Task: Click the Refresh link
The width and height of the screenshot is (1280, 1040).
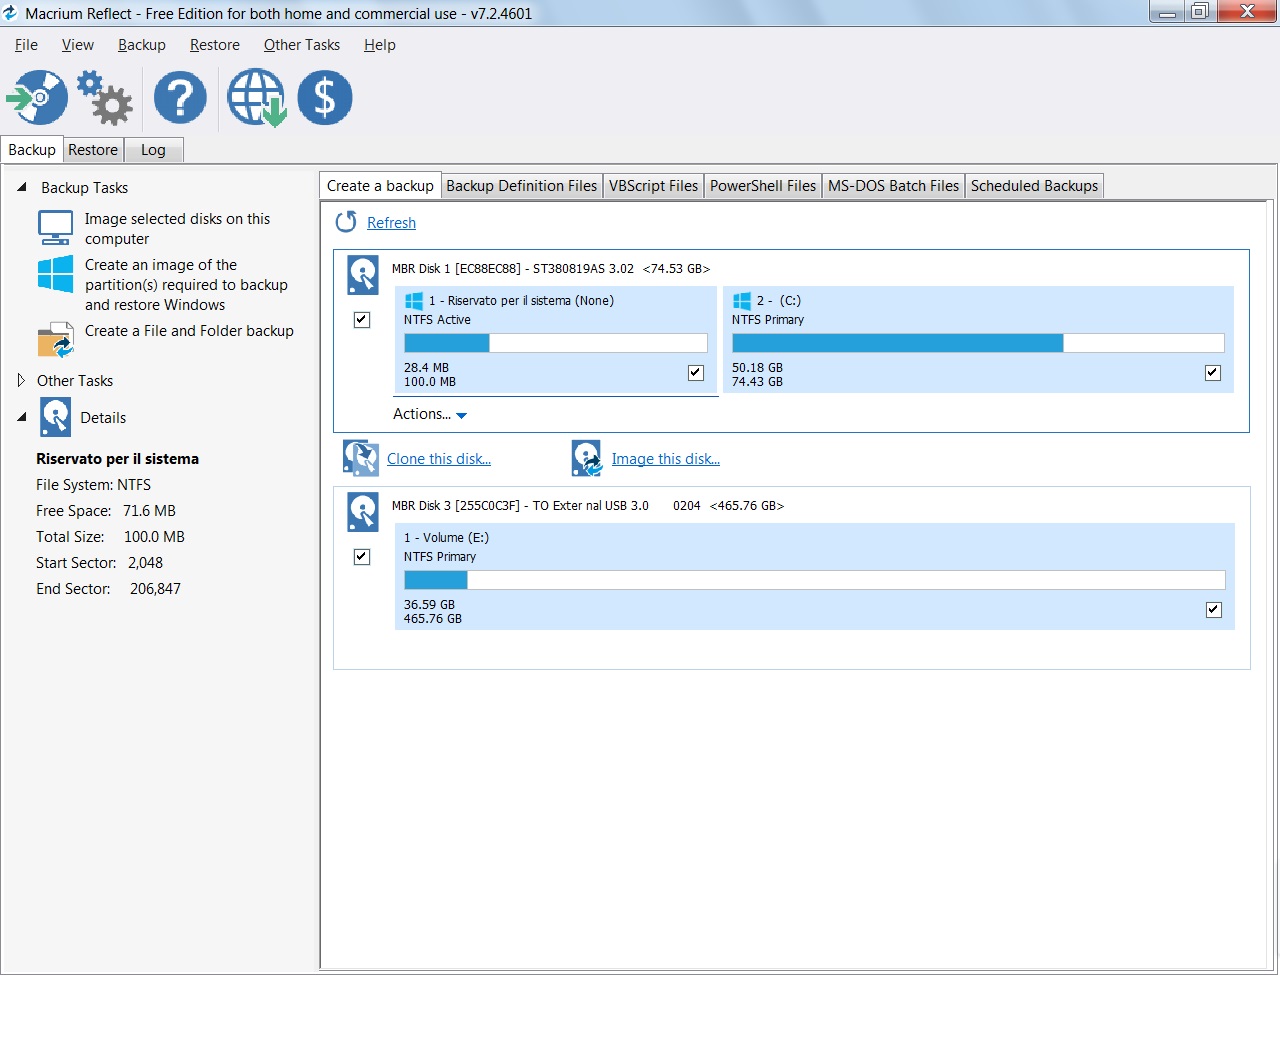Action: [x=391, y=223]
